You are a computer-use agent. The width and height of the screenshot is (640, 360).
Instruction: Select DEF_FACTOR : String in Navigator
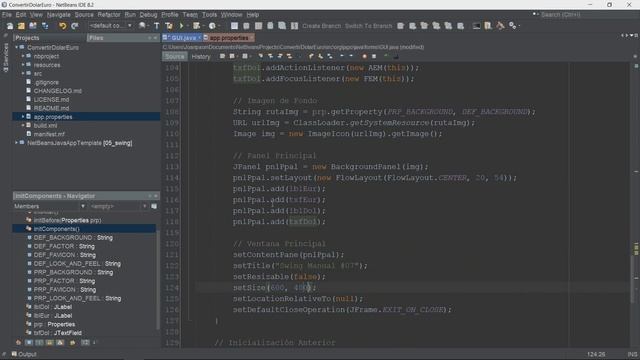[x=64, y=246]
